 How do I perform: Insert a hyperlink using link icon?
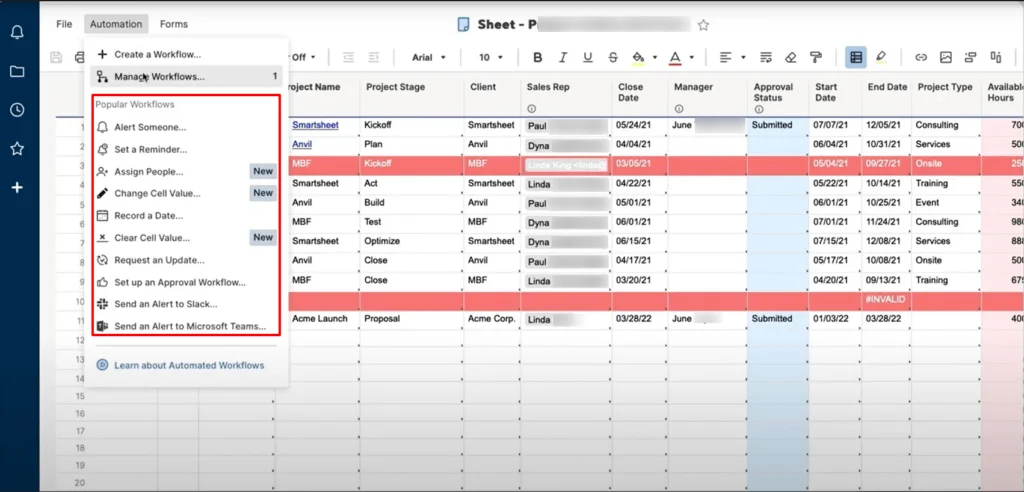(x=921, y=58)
